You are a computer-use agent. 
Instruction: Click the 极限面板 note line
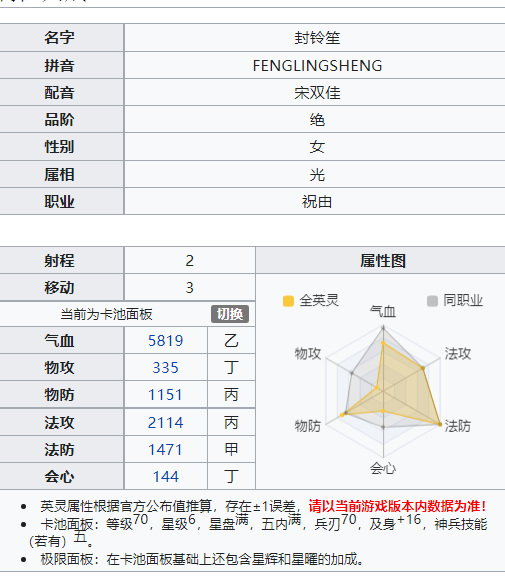202,559
